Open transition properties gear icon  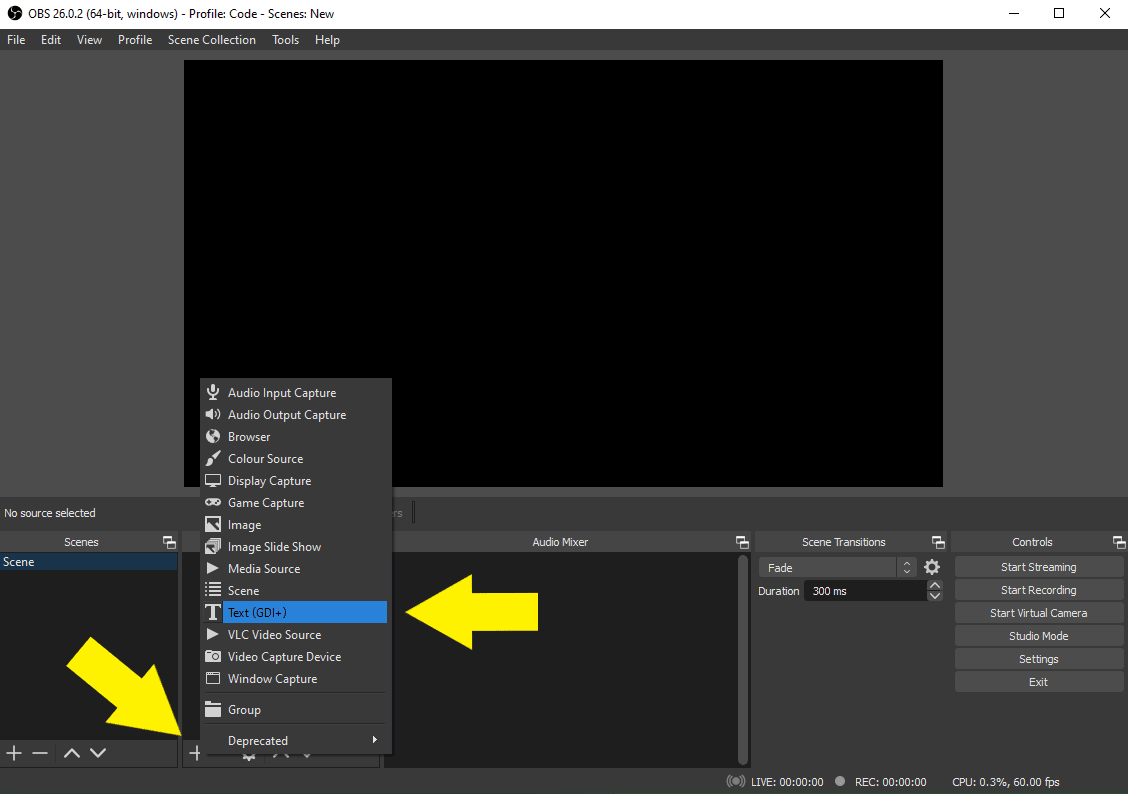pos(932,567)
